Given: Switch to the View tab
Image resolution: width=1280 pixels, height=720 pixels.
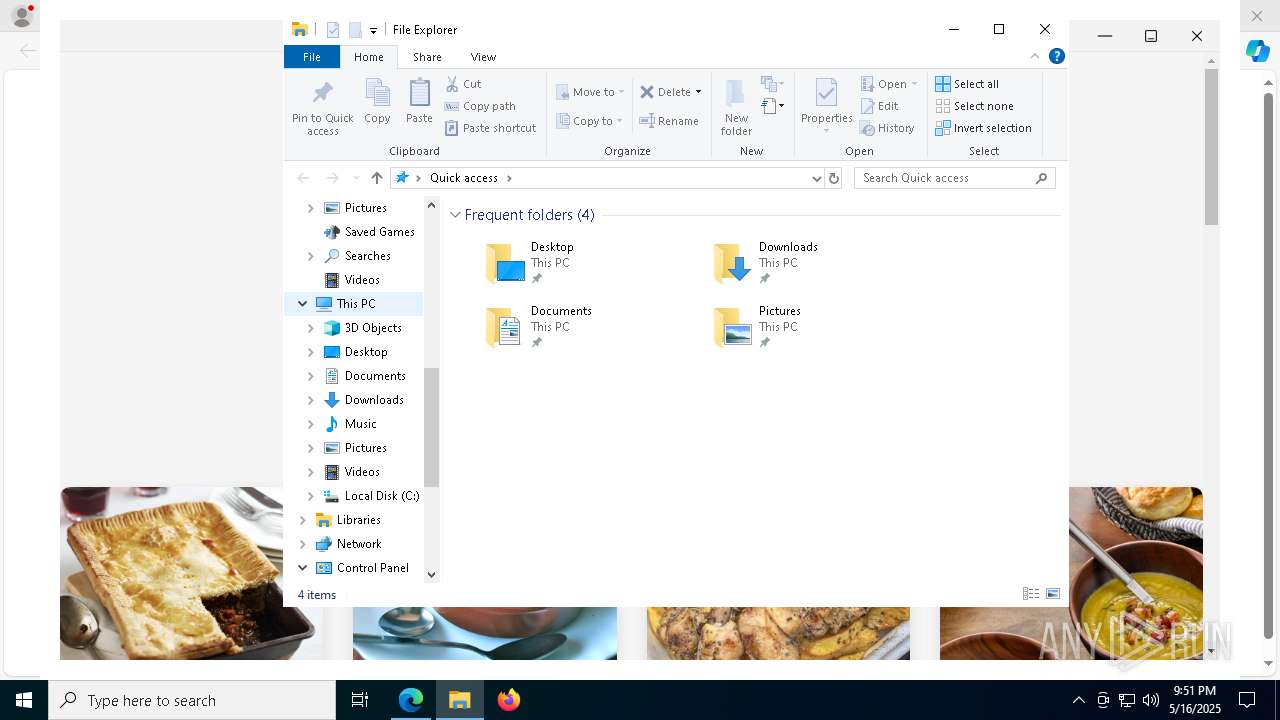Looking at the screenshot, I should click(x=483, y=57).
